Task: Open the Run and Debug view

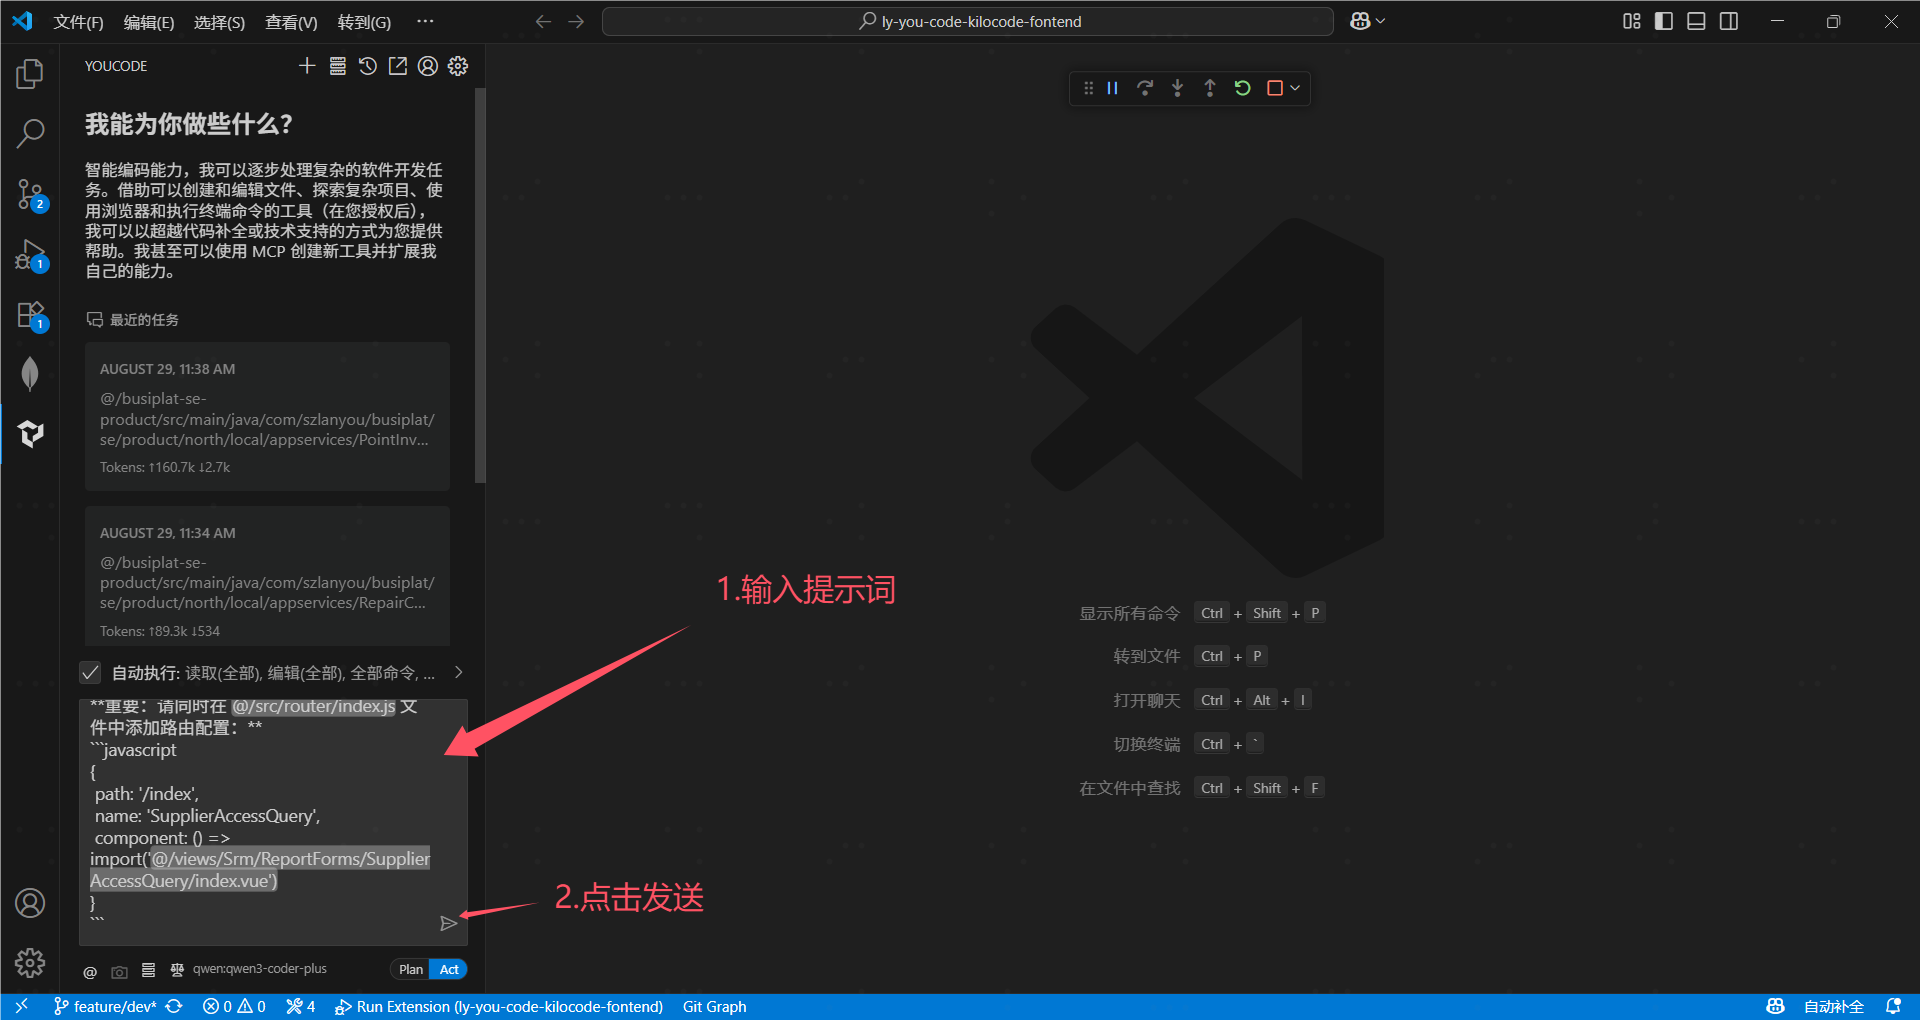Action: (30, 255)
